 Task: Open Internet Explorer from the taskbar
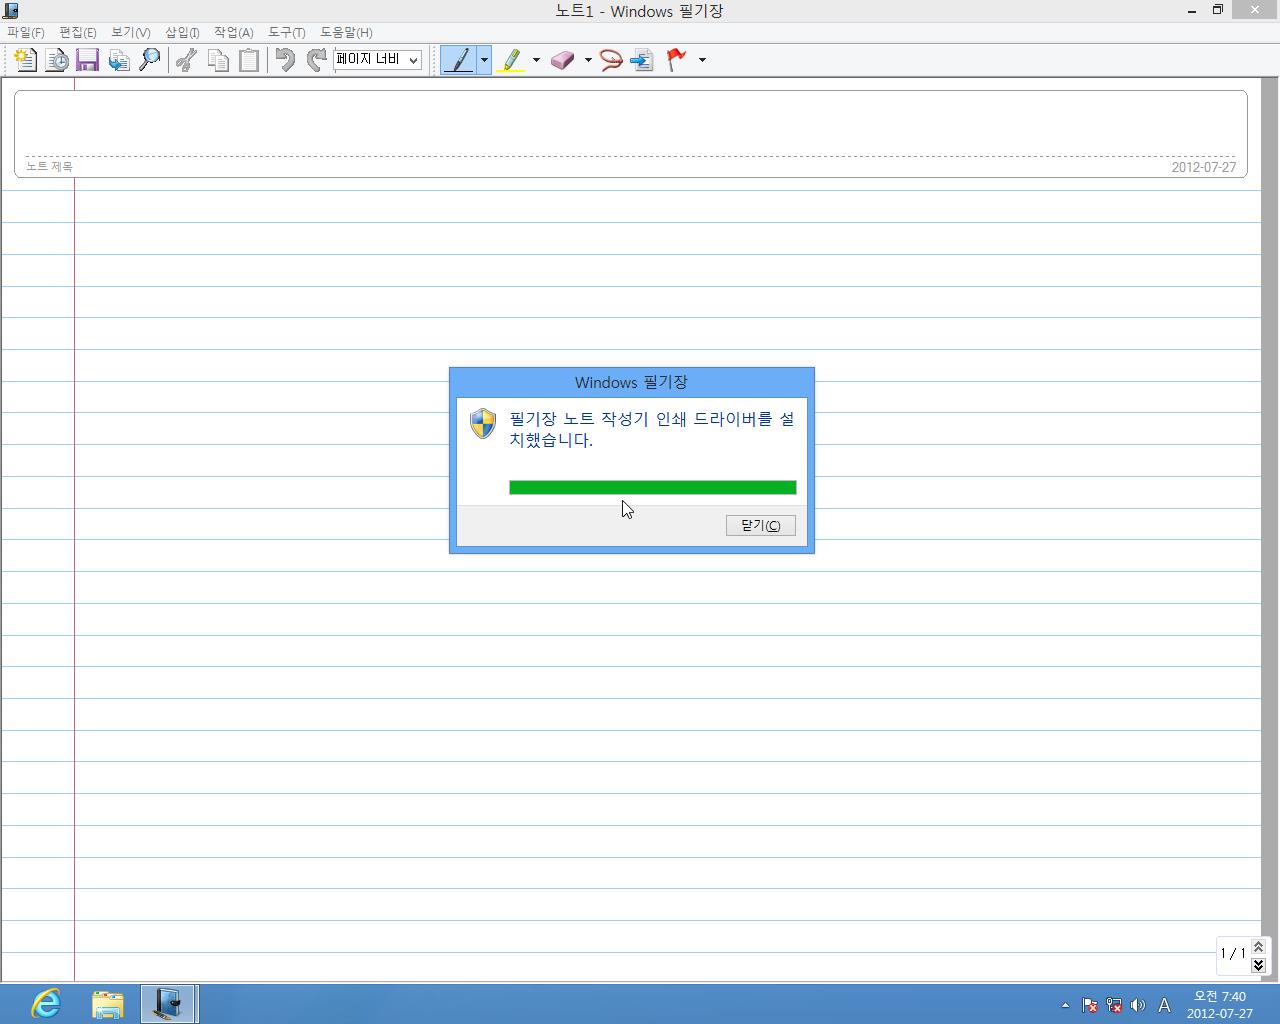pos(46,1003)
